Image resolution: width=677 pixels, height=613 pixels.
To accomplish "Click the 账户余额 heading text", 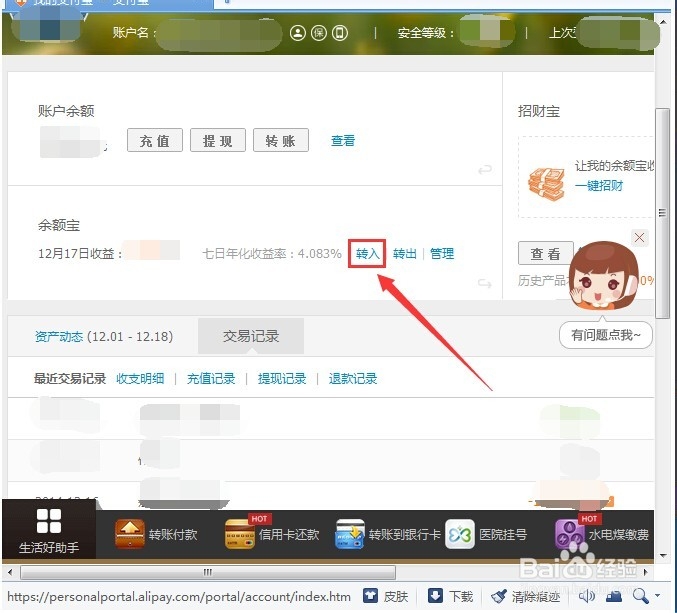I will [x=66, y=111].
